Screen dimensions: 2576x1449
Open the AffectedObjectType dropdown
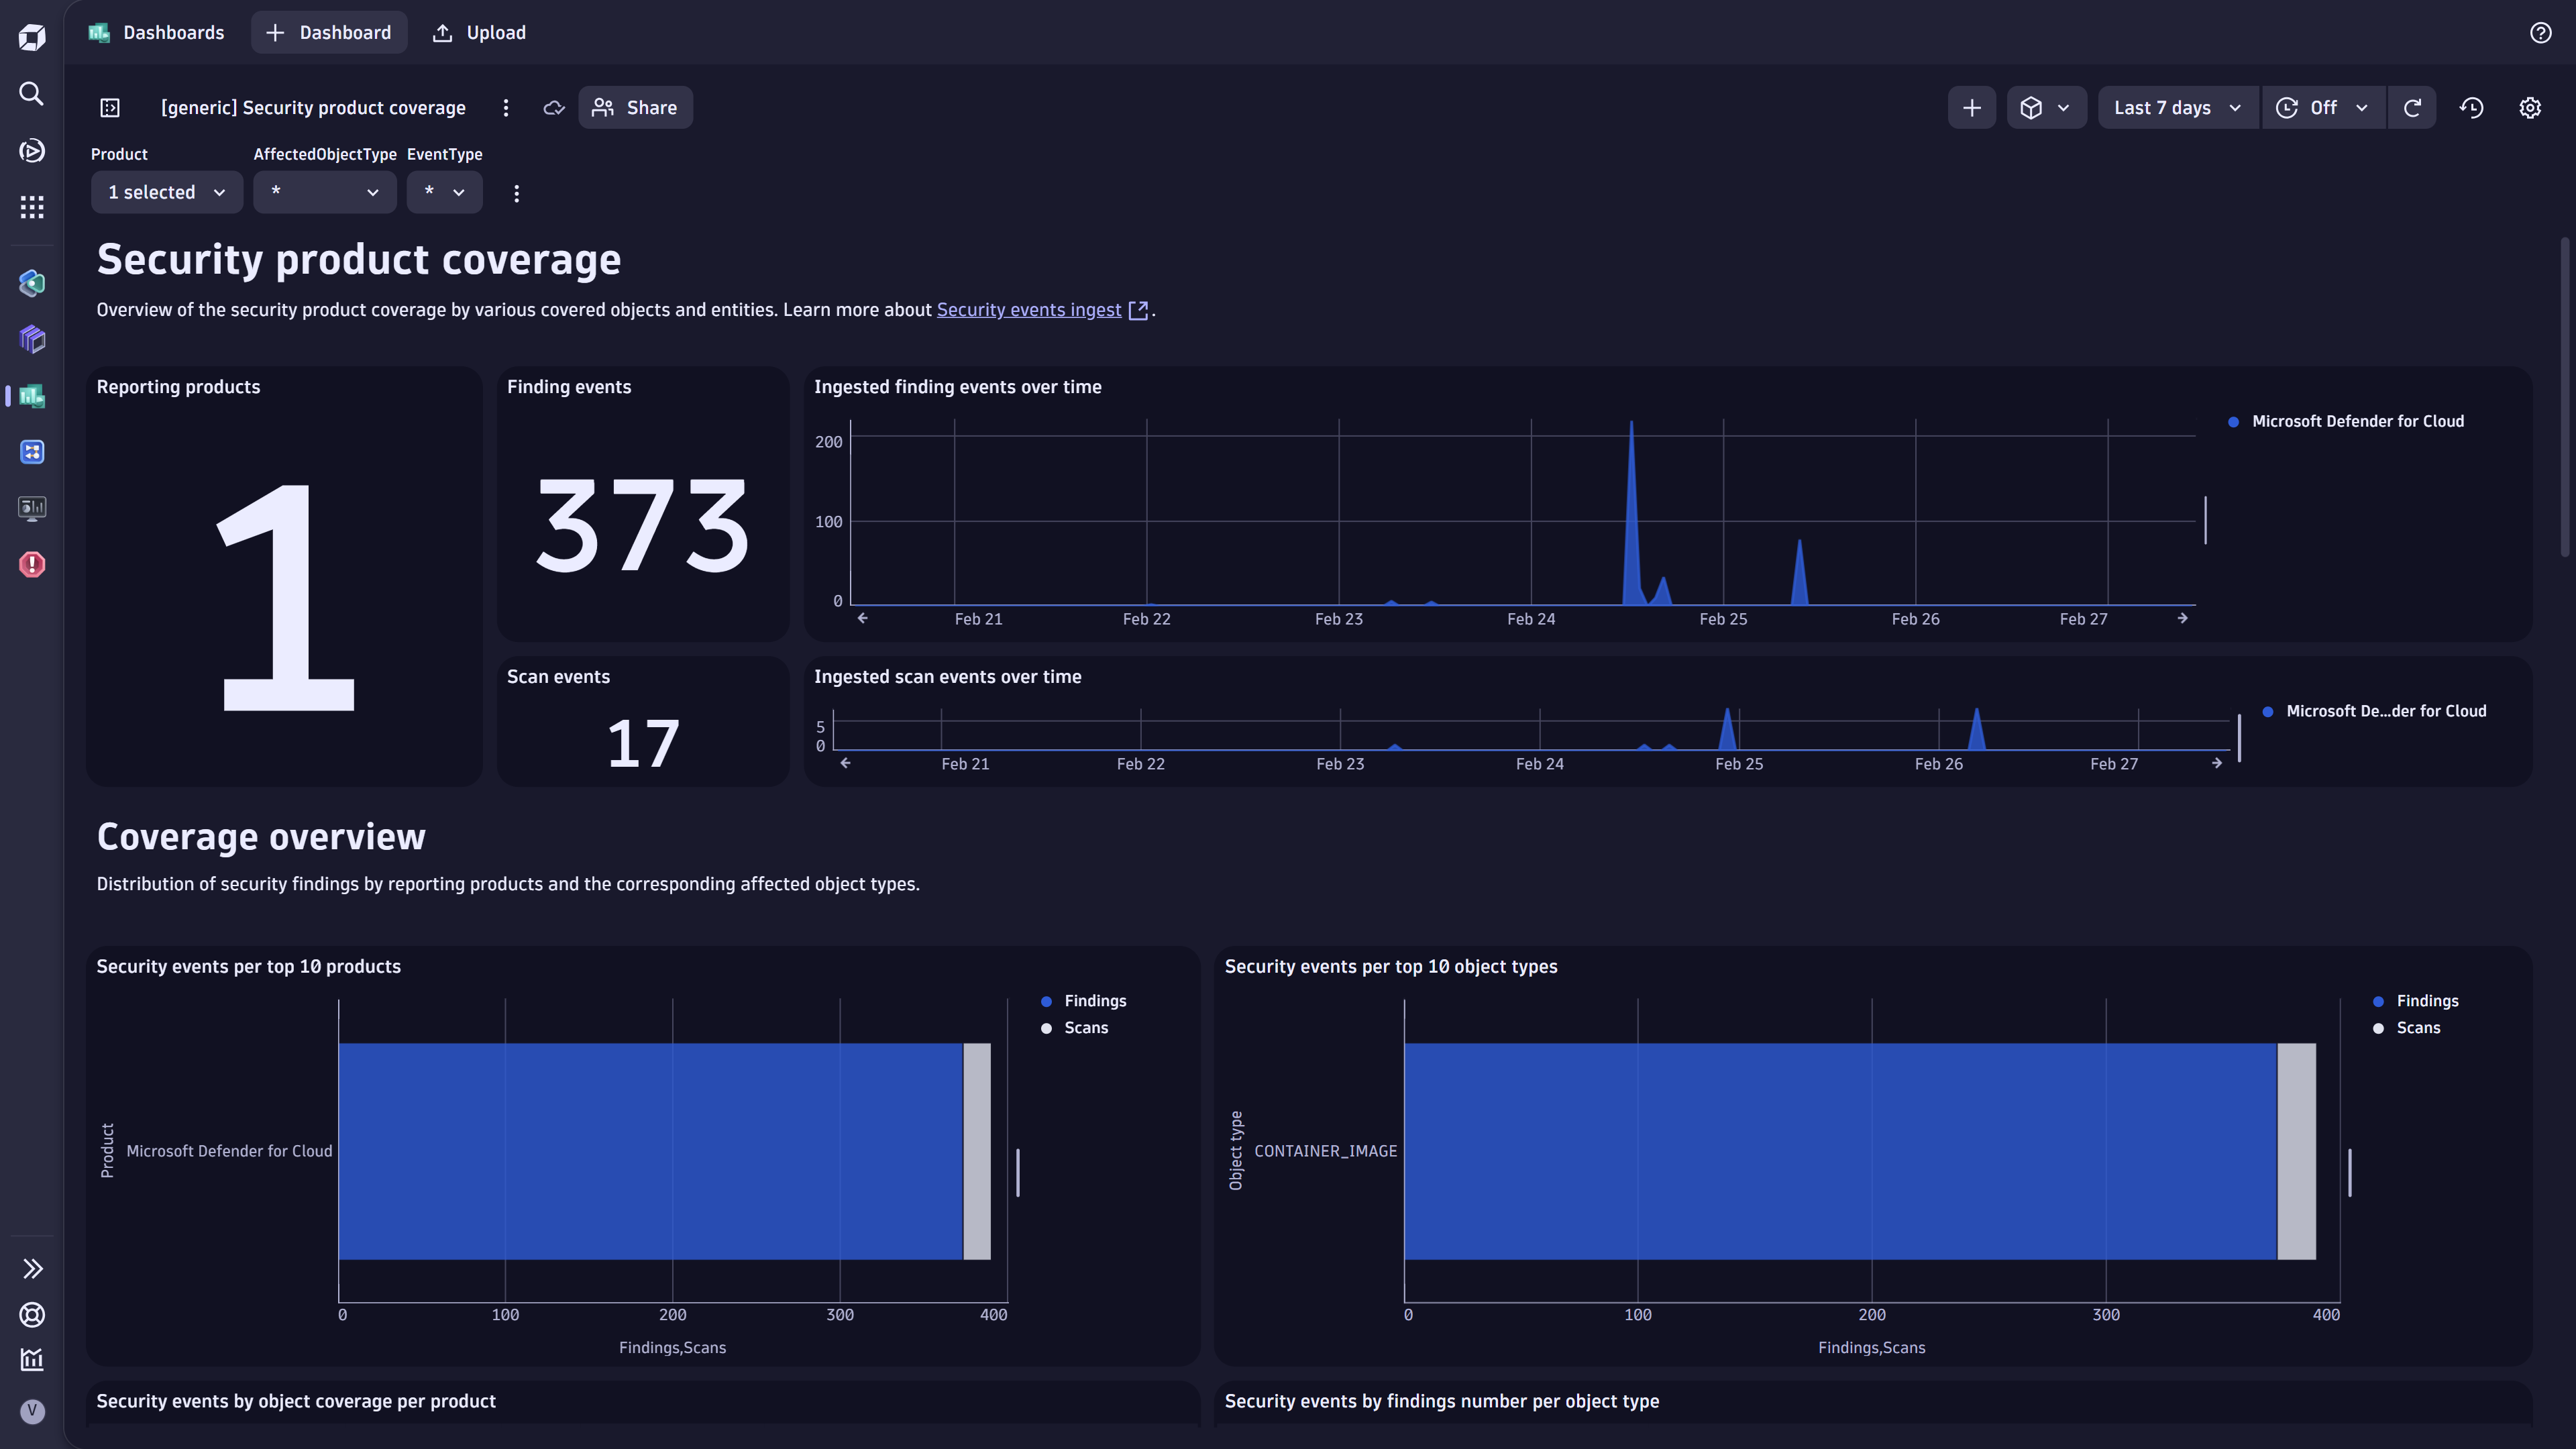click(x=324, y=192)
